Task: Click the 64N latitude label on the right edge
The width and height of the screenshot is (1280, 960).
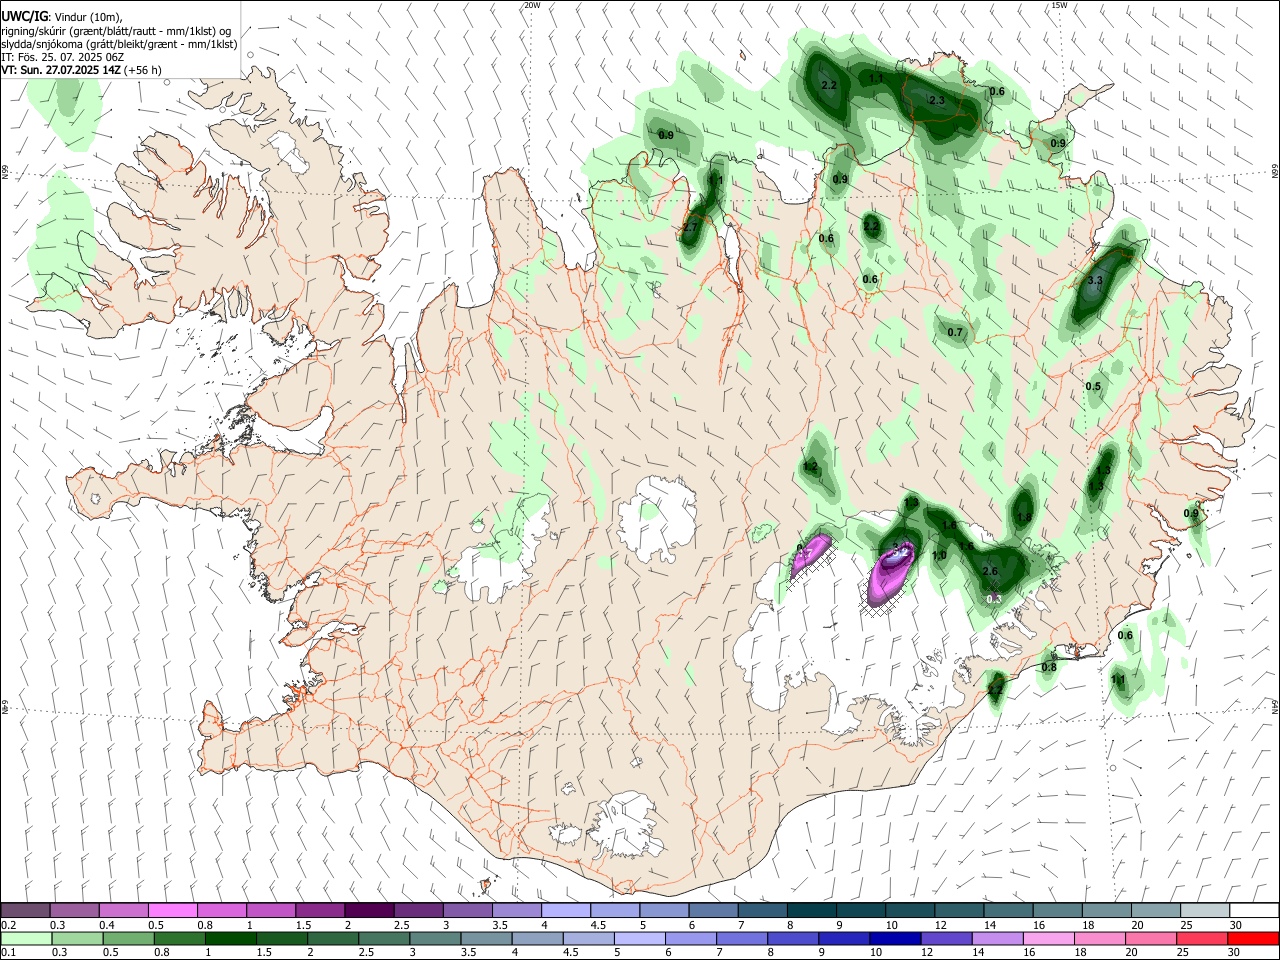Action: point(1275,706)
